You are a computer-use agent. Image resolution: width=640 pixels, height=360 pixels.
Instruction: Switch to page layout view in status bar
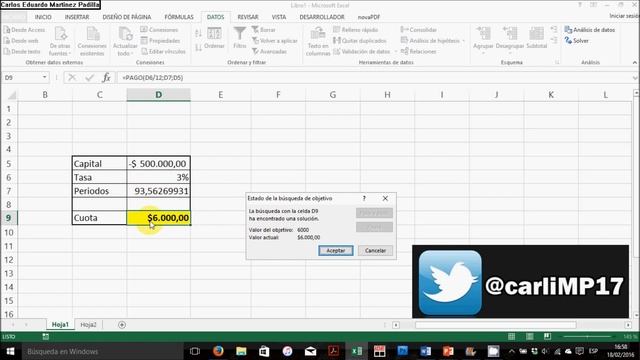(529, 336)
